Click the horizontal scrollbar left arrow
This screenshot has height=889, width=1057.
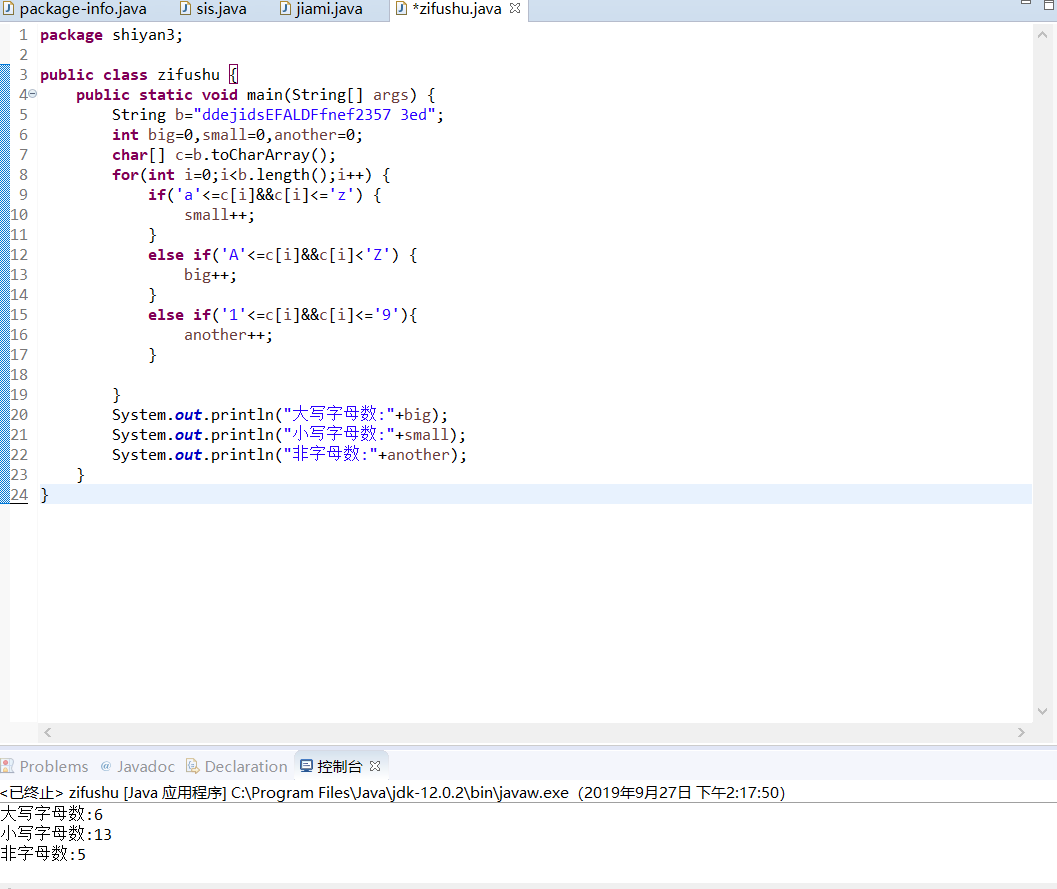pos(47,732)
